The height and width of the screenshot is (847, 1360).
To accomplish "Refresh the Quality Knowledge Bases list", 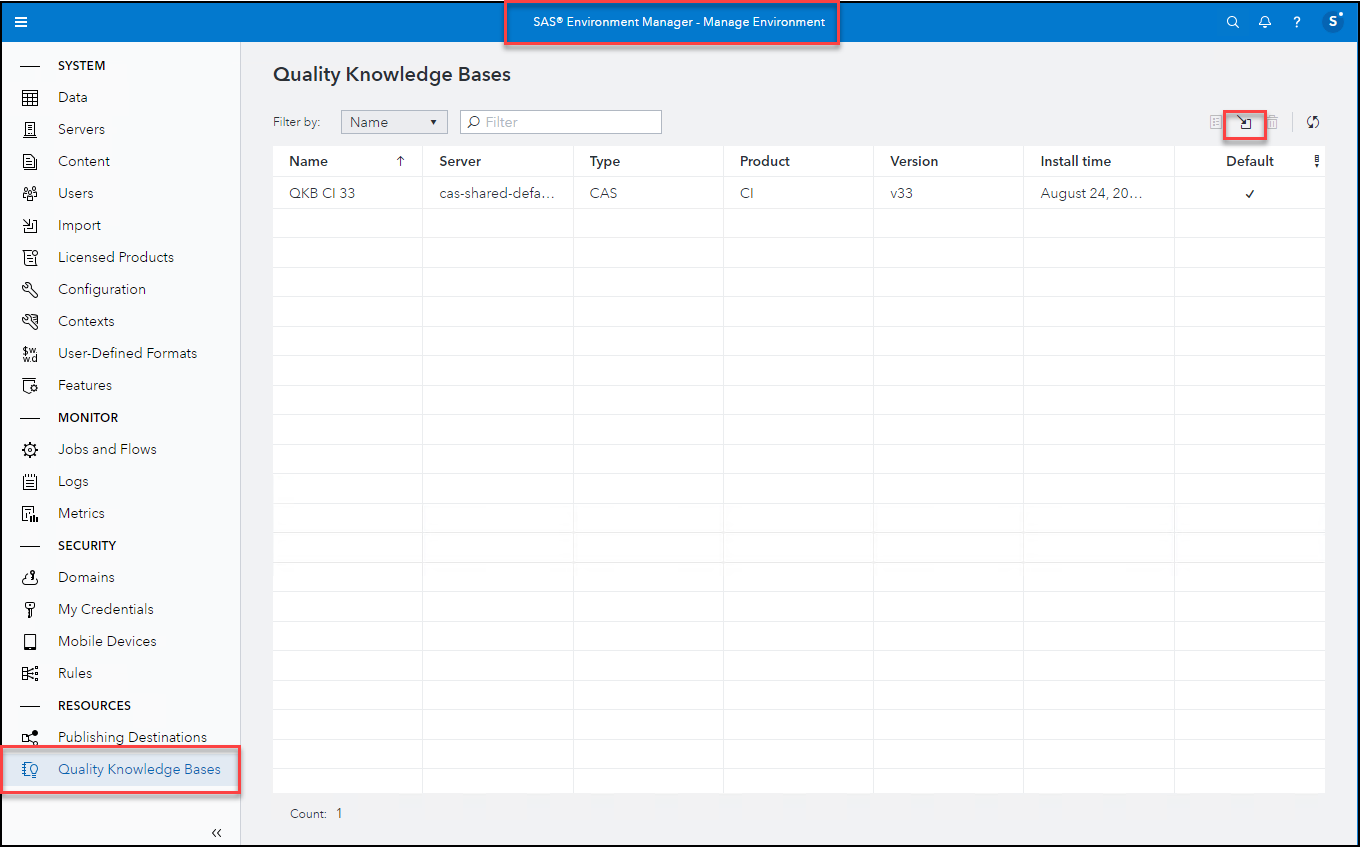I will pos(1313,122).
